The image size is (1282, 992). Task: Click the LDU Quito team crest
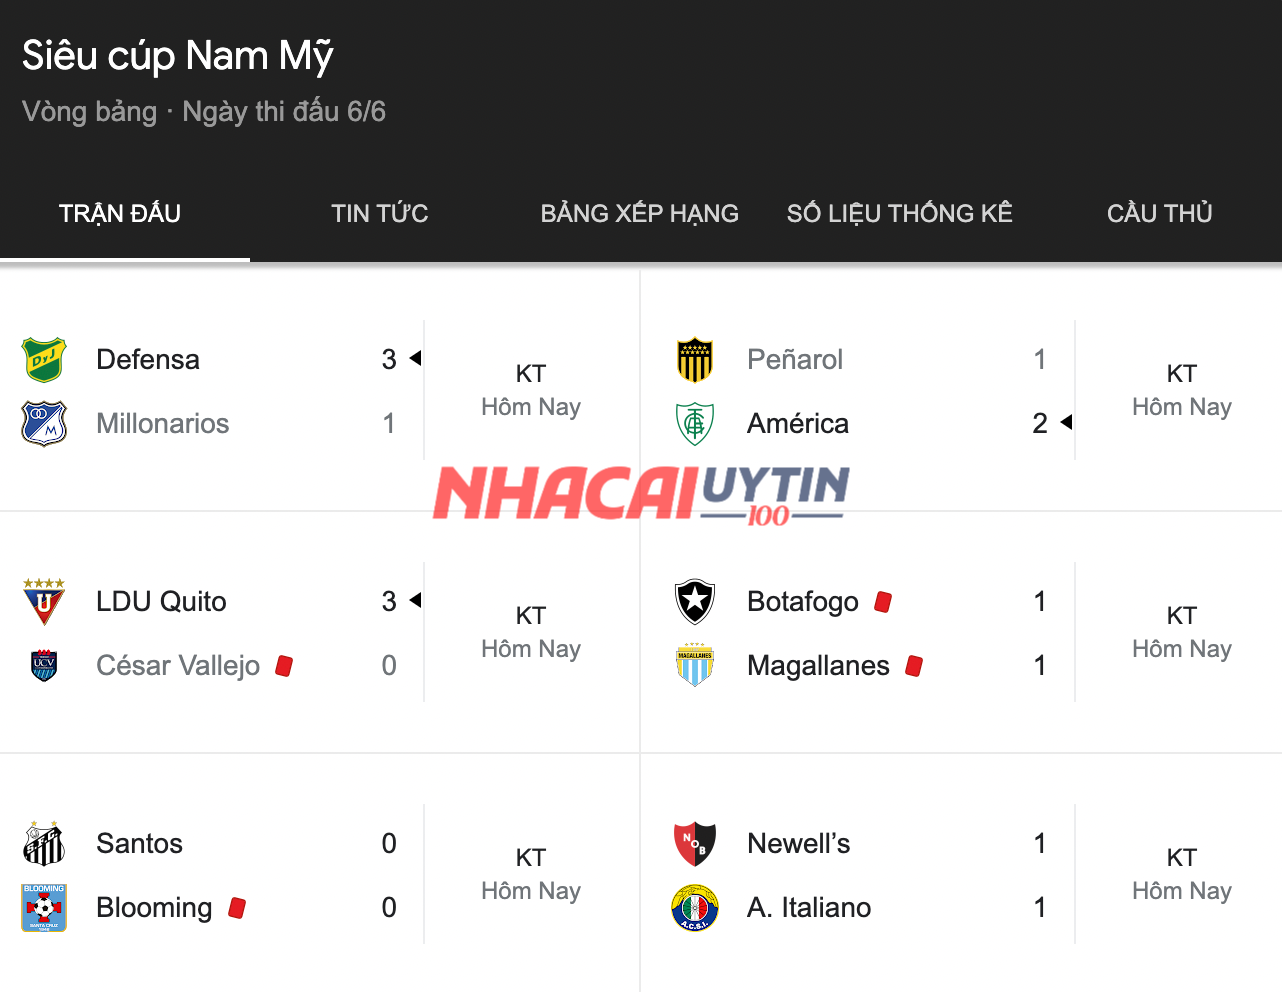44,602
